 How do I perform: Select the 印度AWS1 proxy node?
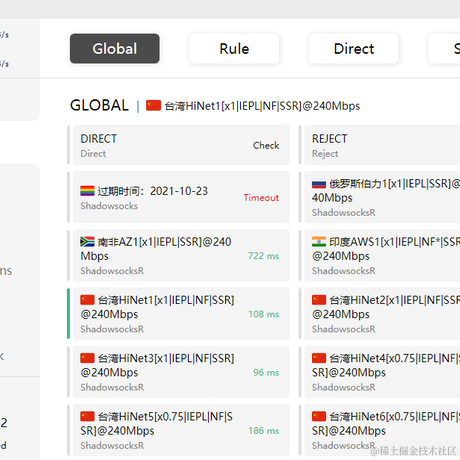click(x=382, y=255)
